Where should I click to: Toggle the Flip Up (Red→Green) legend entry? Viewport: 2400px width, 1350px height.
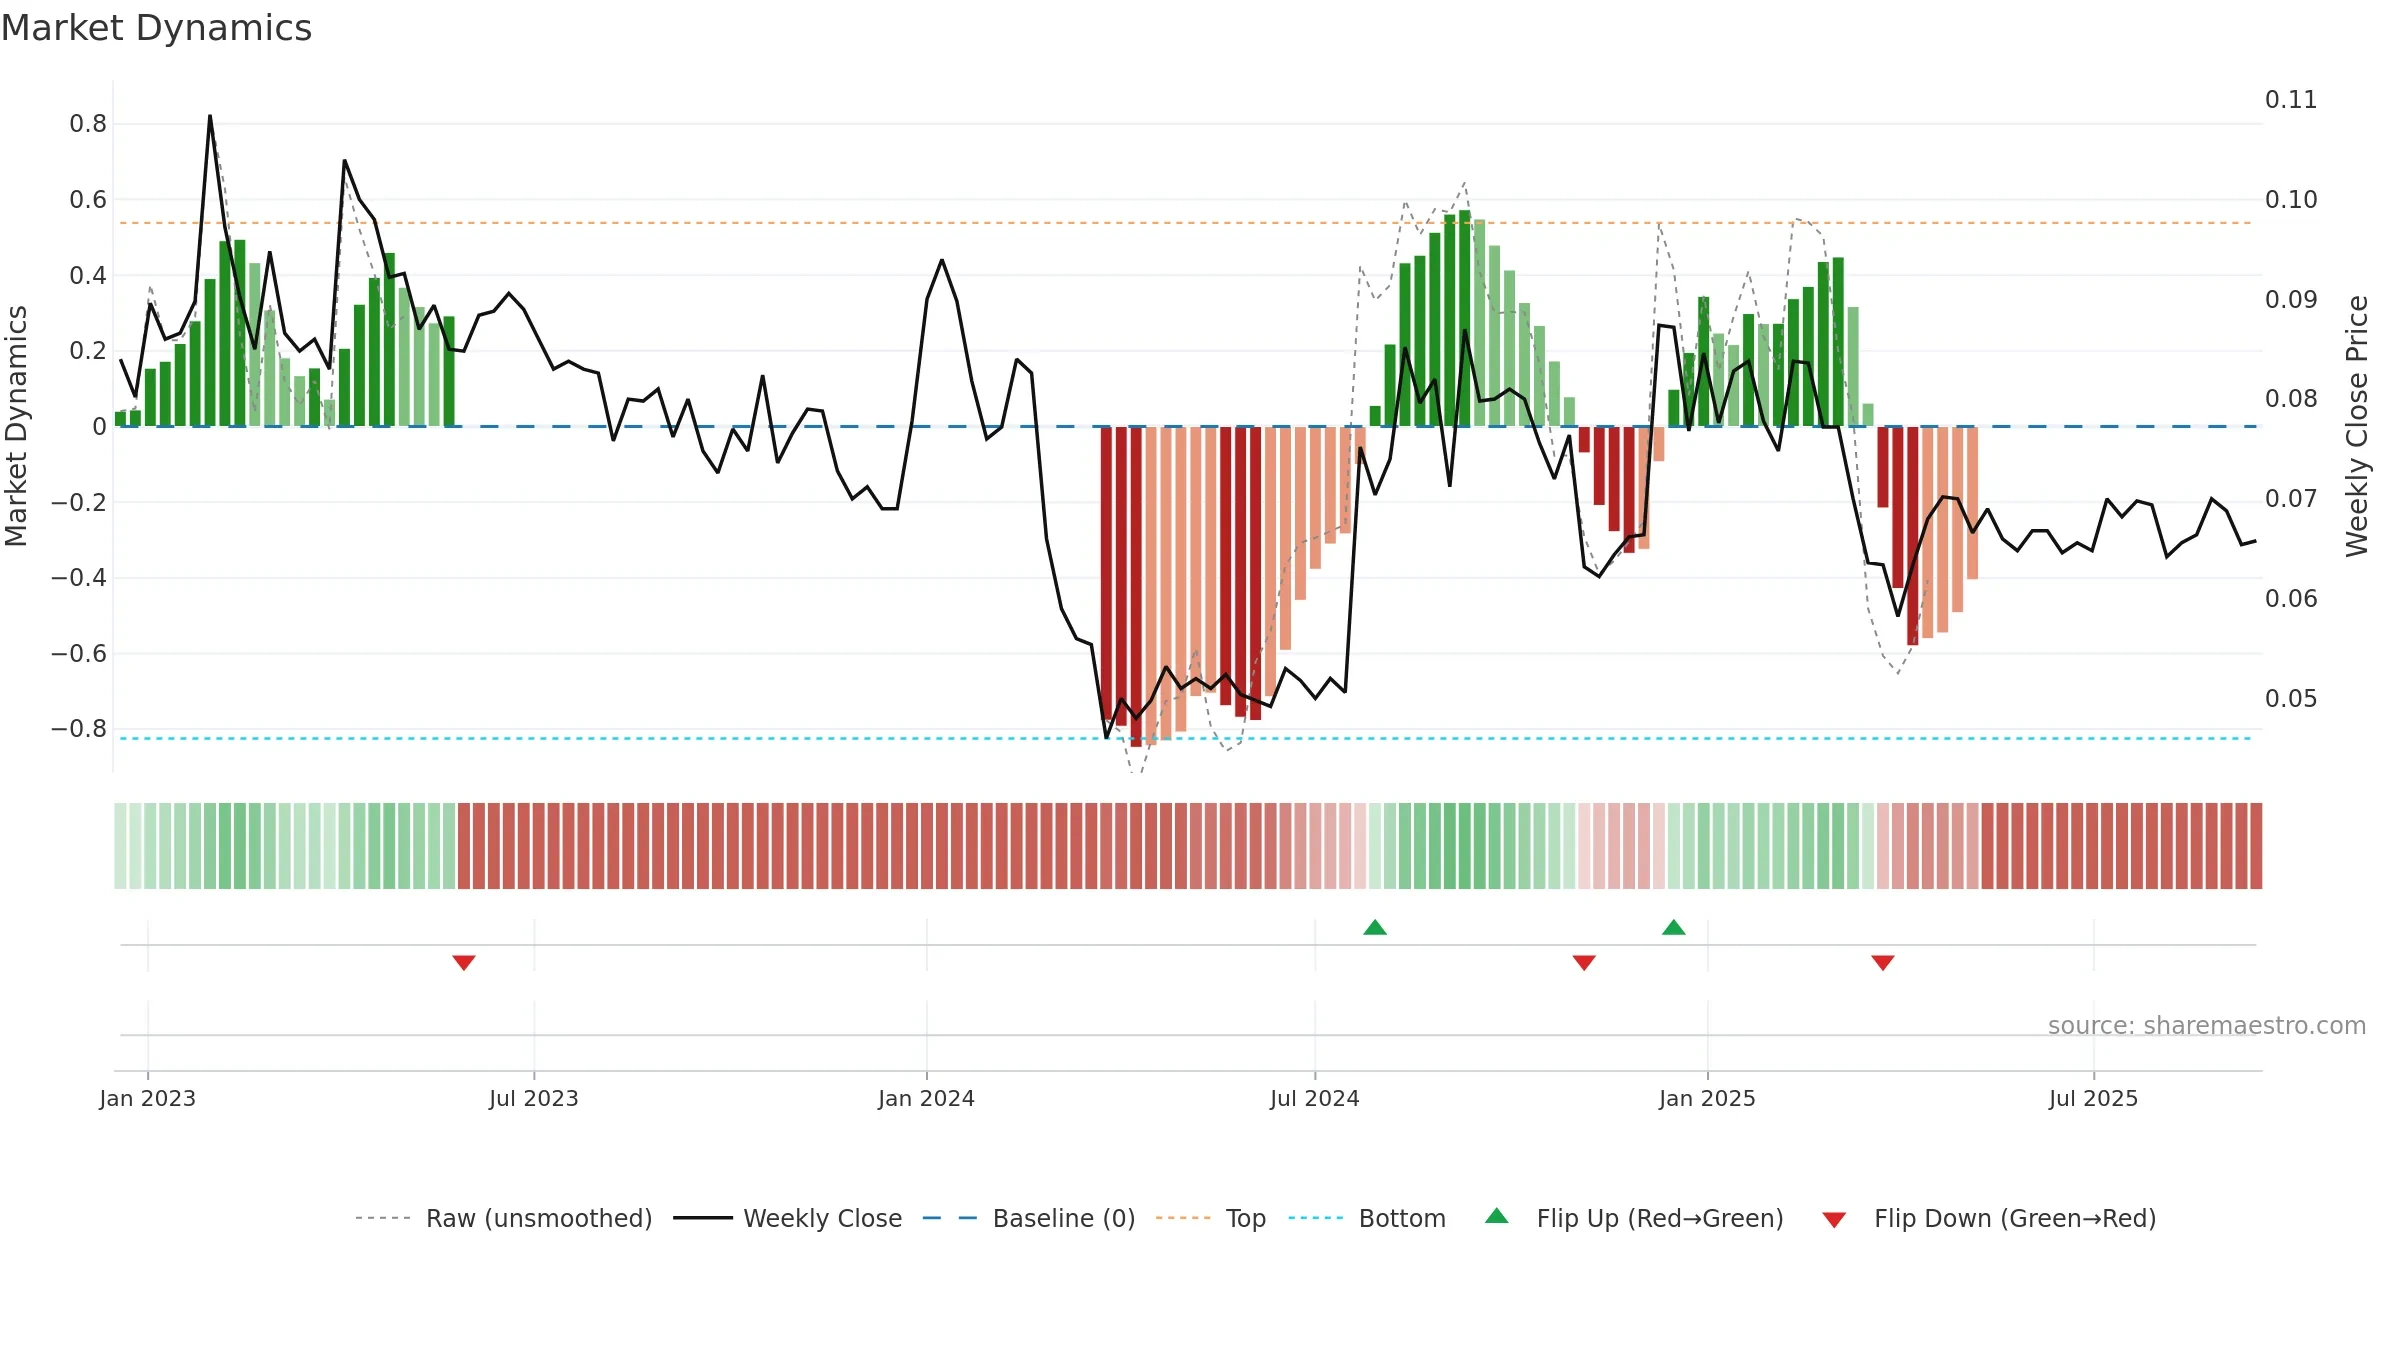(1635, 1218)
